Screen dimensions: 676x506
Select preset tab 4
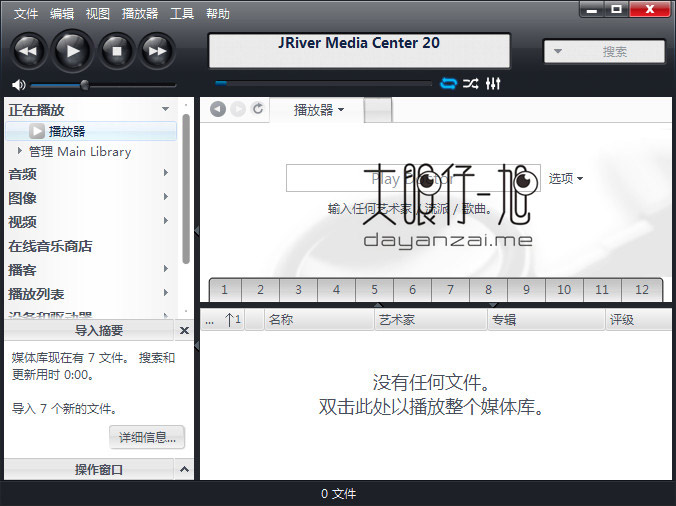[336, 290]
